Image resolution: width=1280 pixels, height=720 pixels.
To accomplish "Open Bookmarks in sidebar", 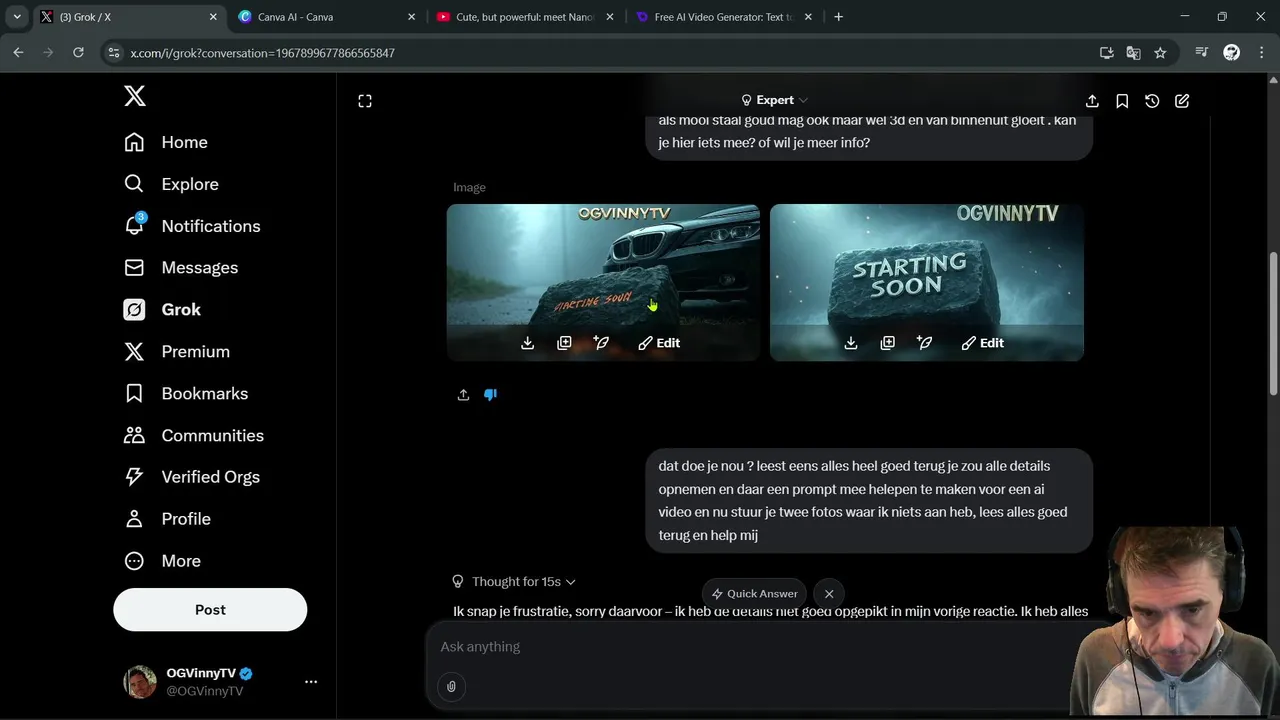I will coord(186,394).
